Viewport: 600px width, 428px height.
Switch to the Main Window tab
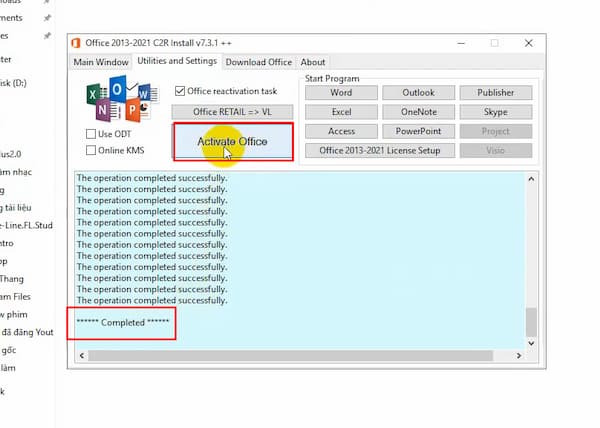click(101, 62)
